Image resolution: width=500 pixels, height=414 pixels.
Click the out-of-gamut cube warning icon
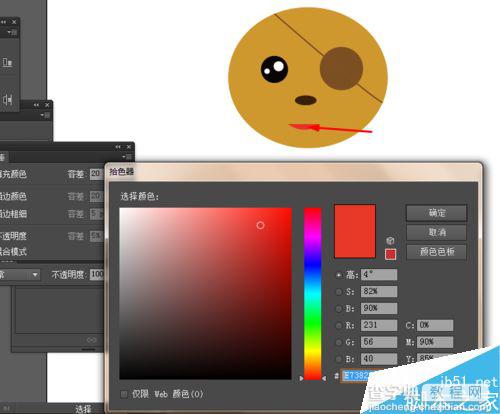[390, 240]
